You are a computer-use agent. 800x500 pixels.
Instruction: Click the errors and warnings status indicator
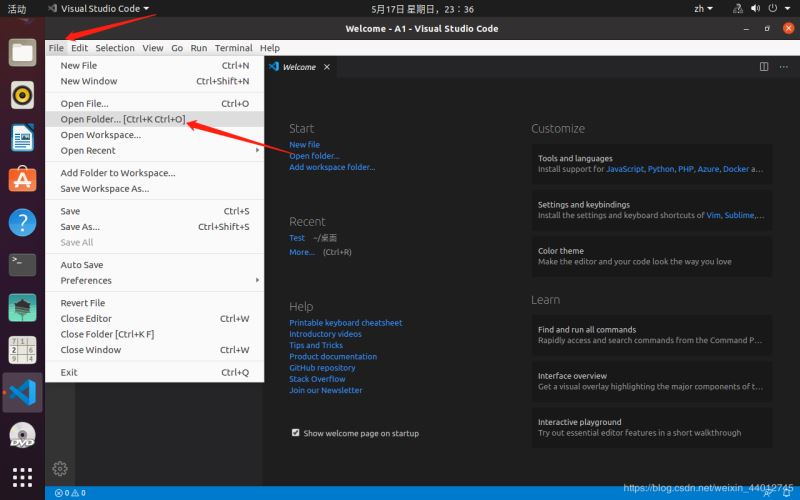pos(70,493)
